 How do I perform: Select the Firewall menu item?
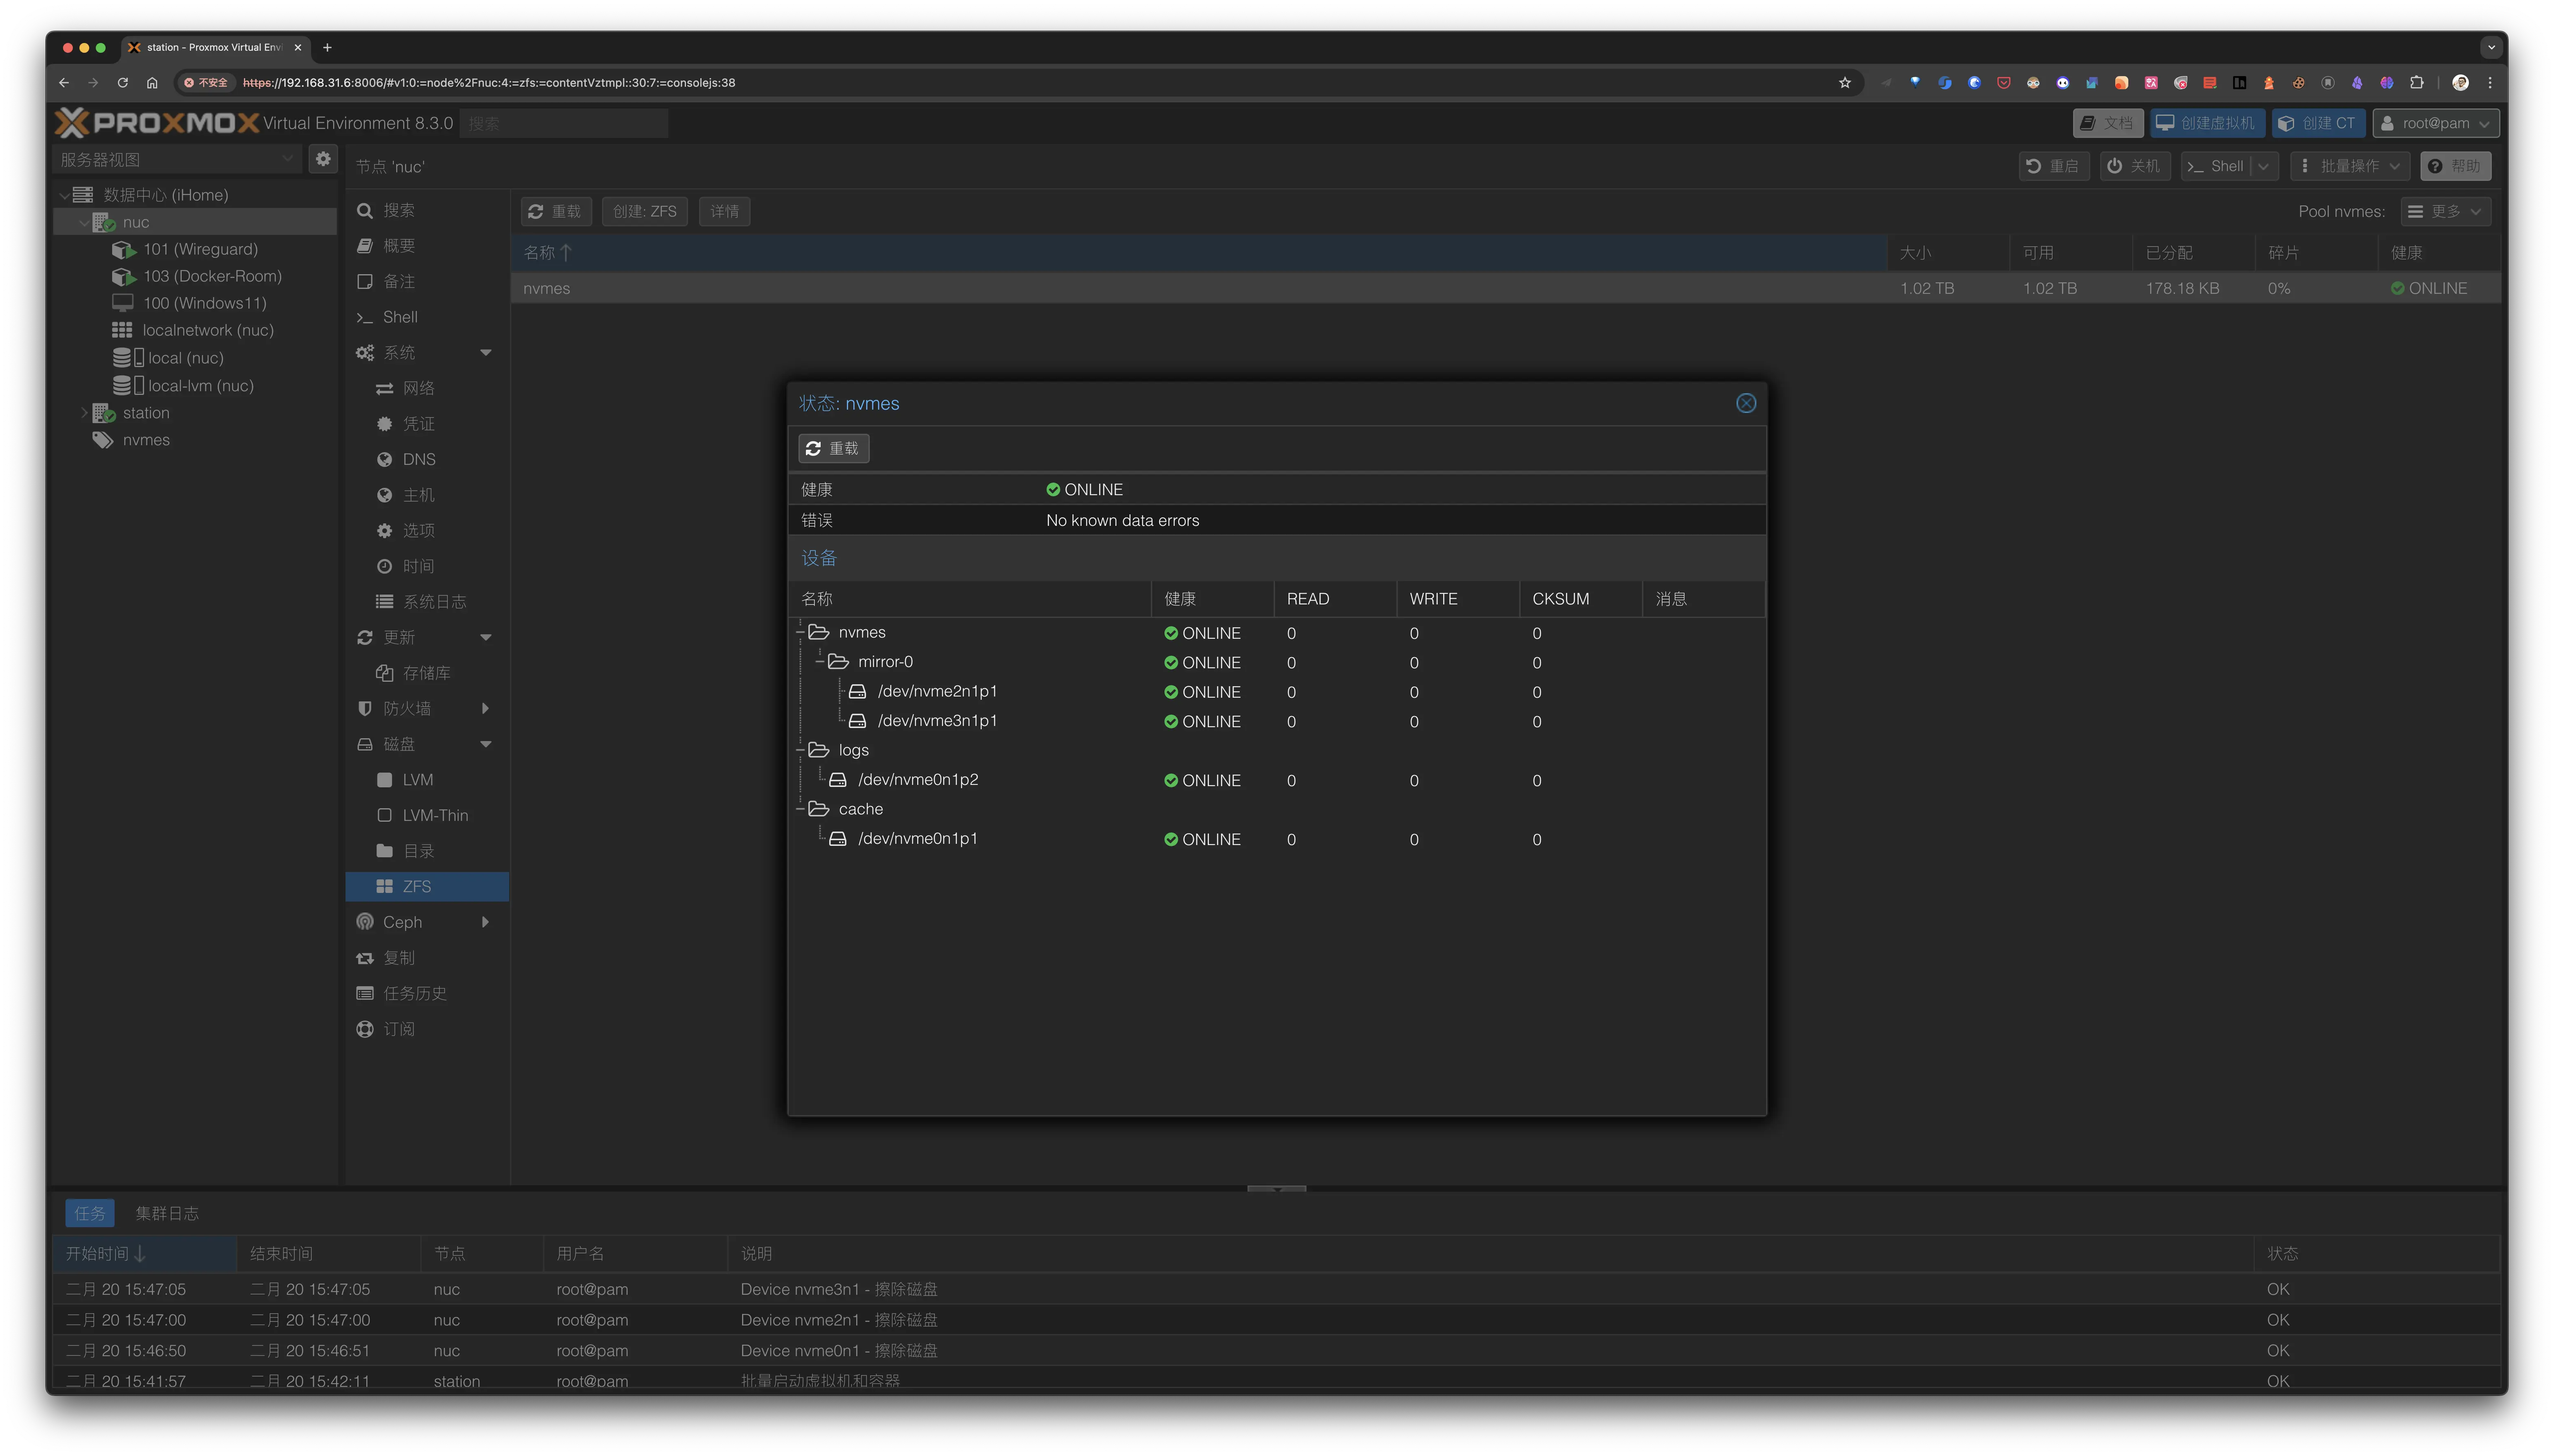point(406,708)
